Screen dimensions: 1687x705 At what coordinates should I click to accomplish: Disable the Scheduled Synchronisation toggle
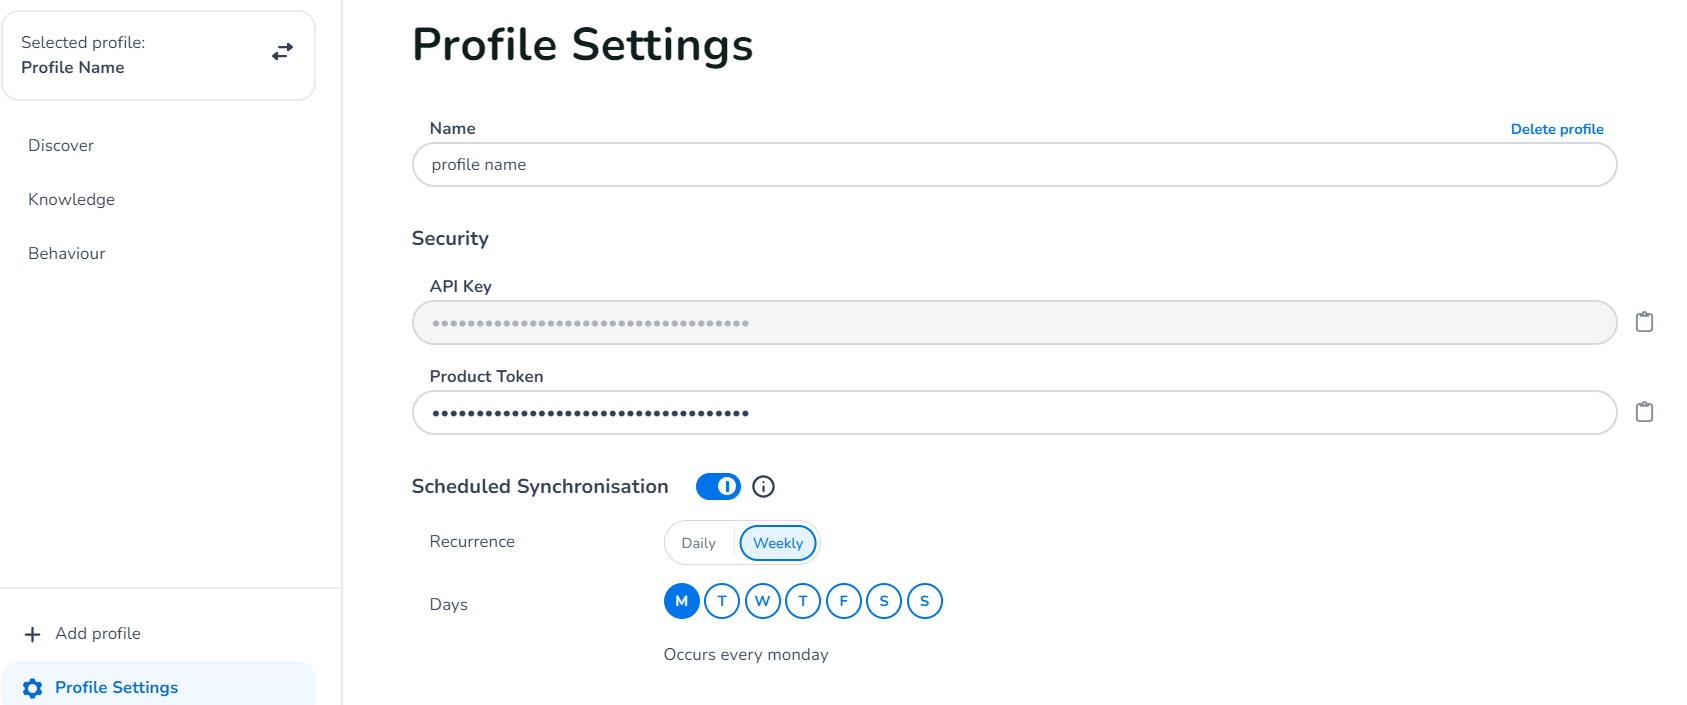718,487
